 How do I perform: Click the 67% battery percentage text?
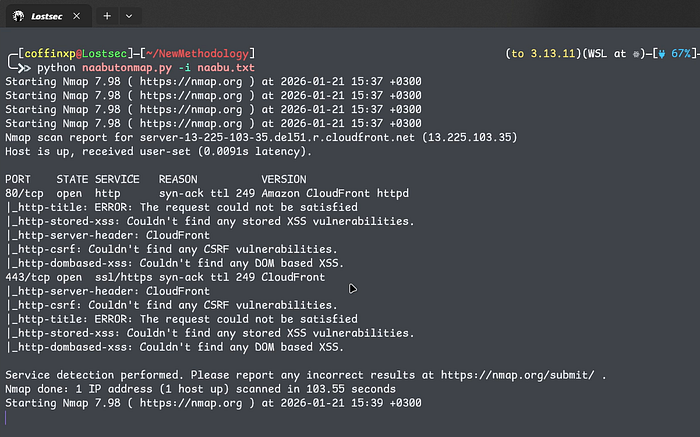point(680,53)
